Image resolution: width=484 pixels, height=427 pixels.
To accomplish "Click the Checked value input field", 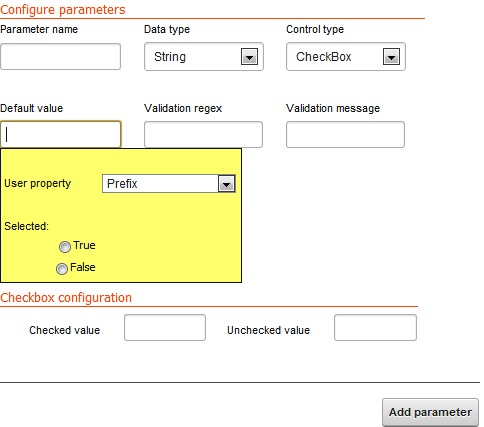I will [x=165, y=328].
